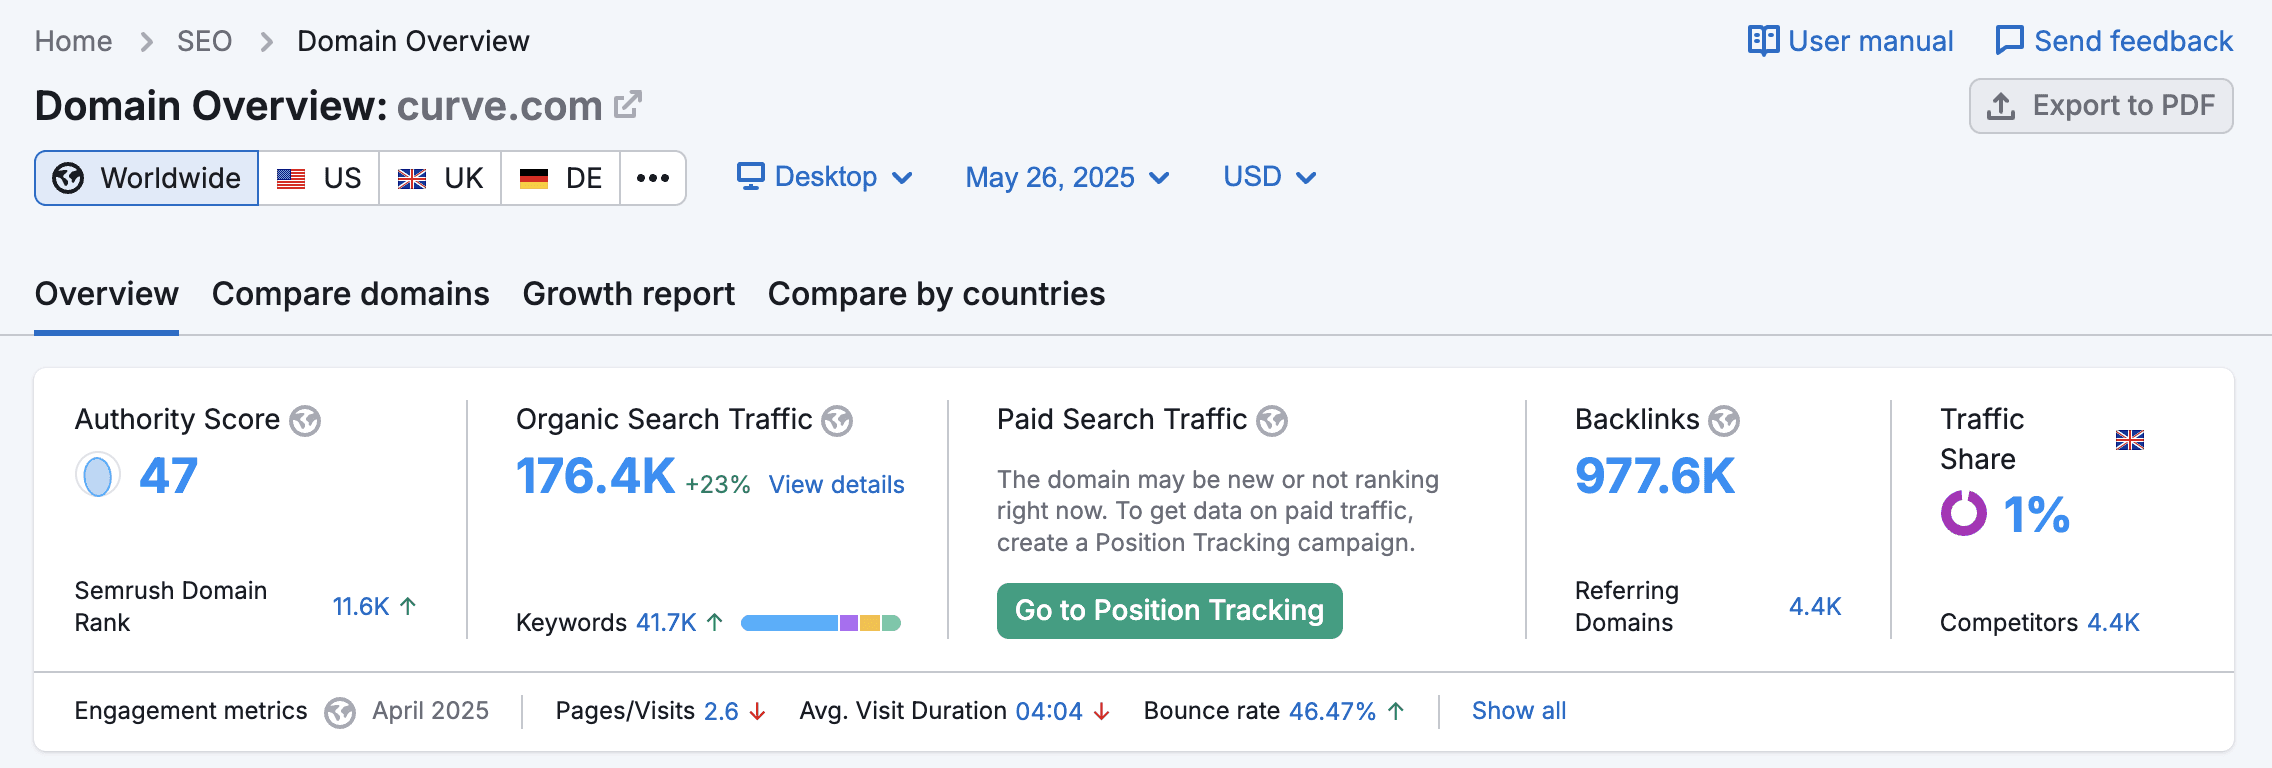Click Referring Domains value 4.4K
The height and width of the screenshot is (768, 2272).
point(1815,607)
